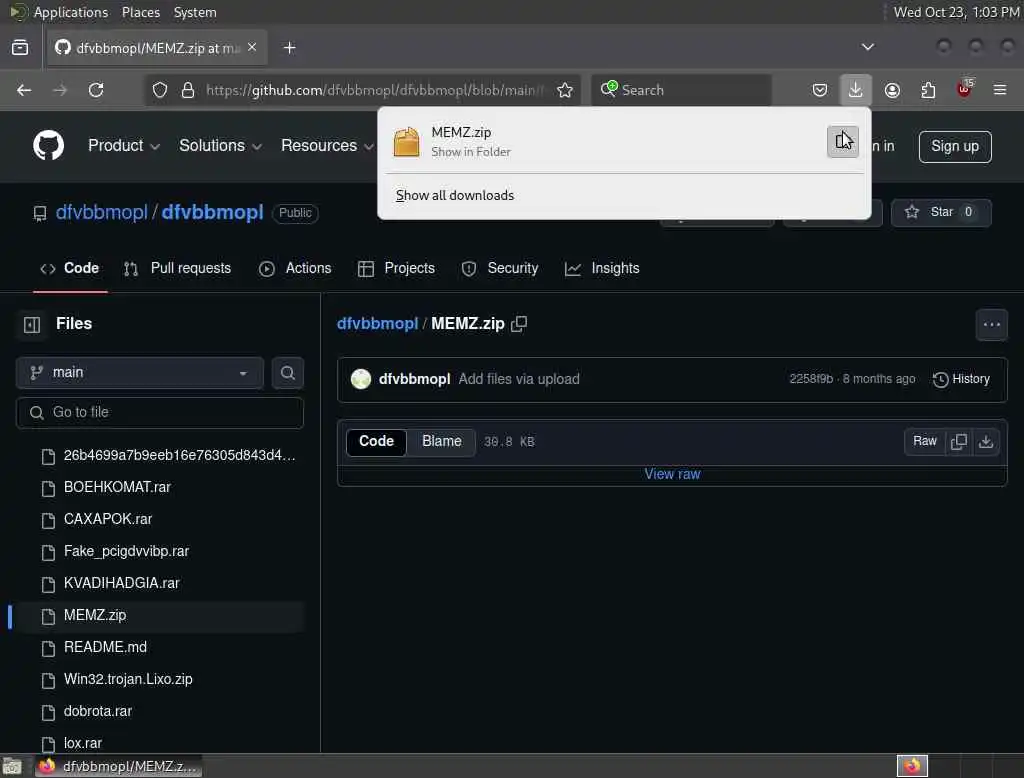Open commit message Add files via upload
Image resolution: width=1024 pixels, height=778 pixels.
519,380
